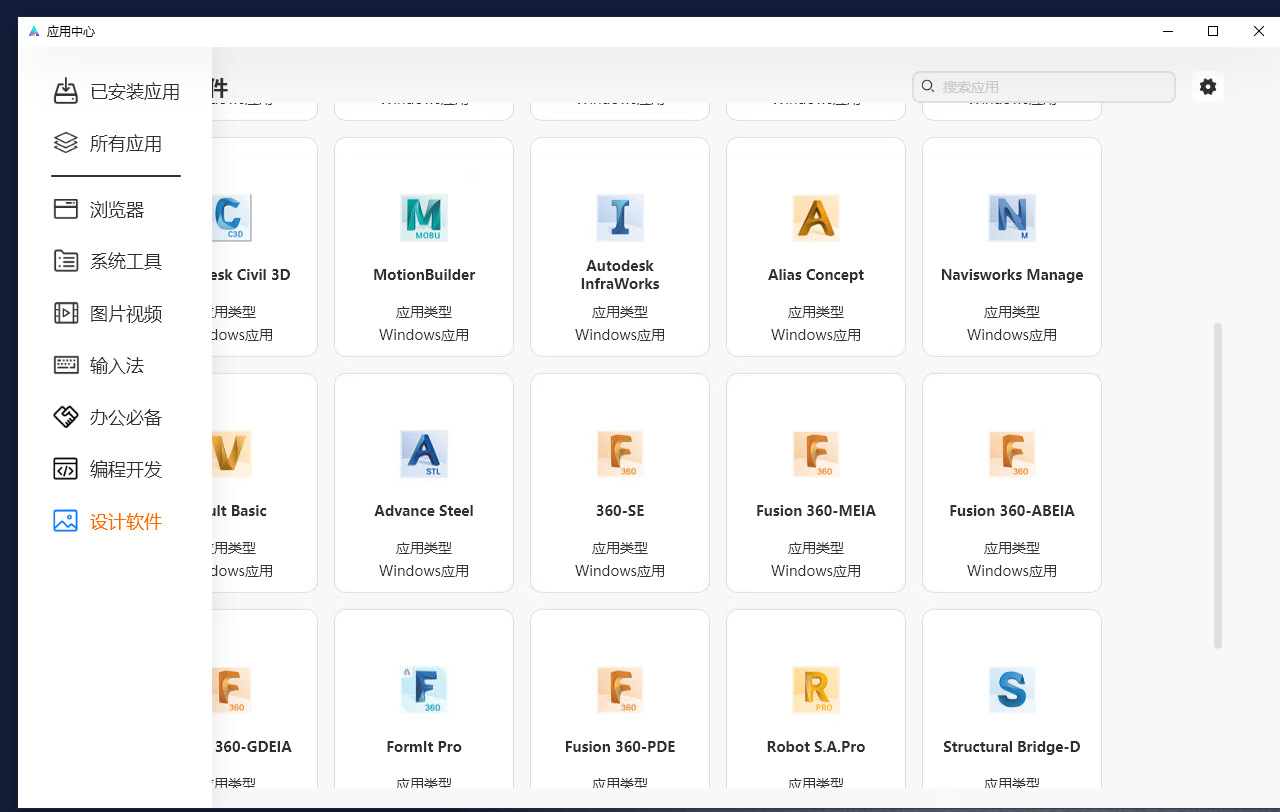Click the Fusion 360-ABEIA title text
The width and height of the screenshot is (1280, 812).
click(x=1012, y=511)
